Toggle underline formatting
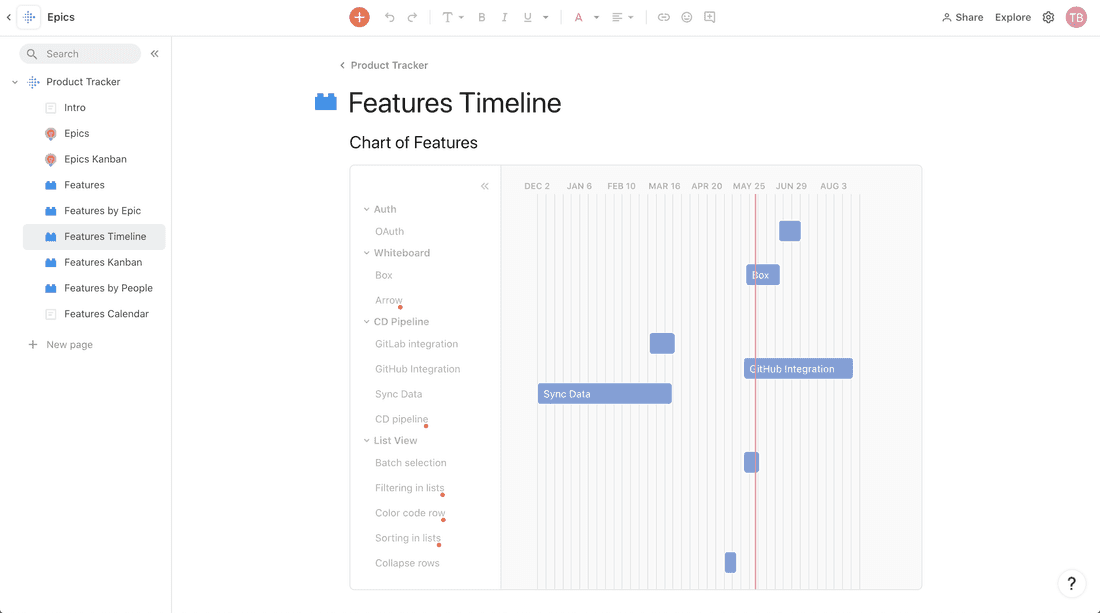The image size is (1100, 613). (x=528, y=17)
